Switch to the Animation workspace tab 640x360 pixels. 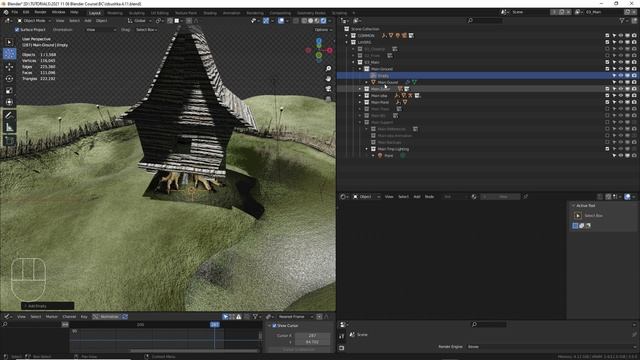[231, 13]
